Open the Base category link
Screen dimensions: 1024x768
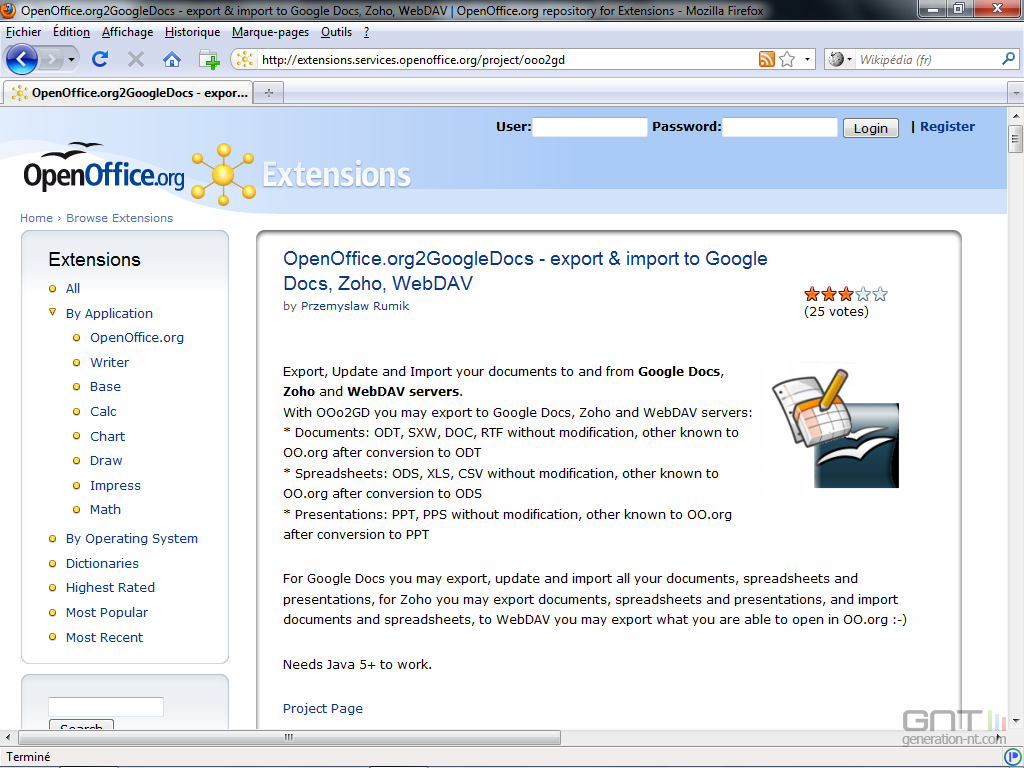[105, 387]
